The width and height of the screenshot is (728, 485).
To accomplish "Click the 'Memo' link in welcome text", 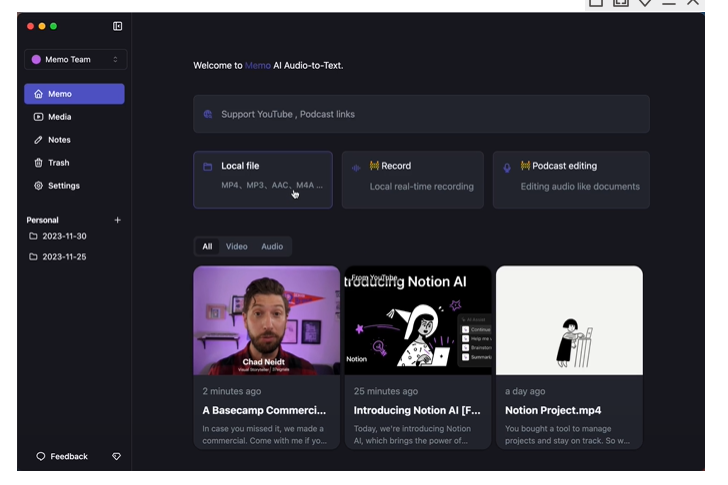I will tap(258, 65).
